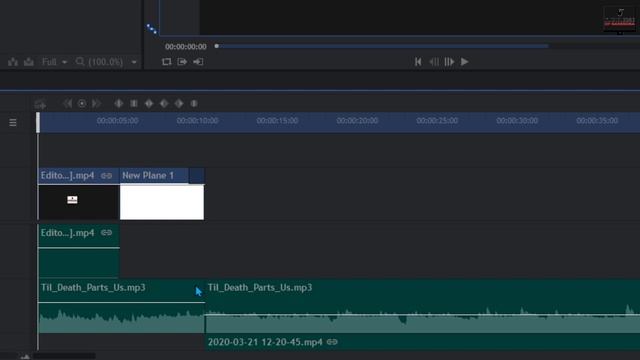Screen dimensions: 640x360
Task: Click the constant keyframe square icon
Action: (134, 104)
